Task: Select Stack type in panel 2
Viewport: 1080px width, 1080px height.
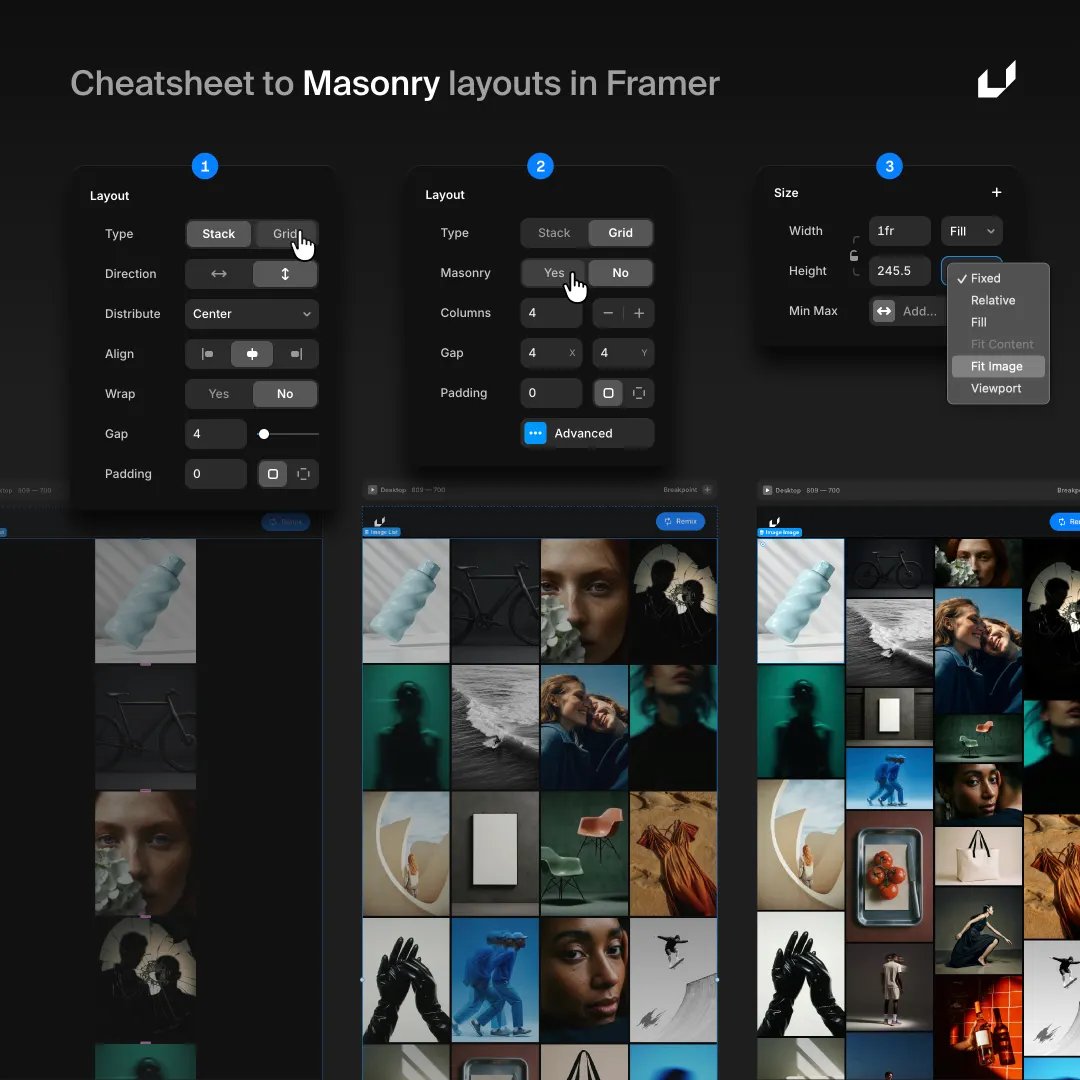Action: 554,233
